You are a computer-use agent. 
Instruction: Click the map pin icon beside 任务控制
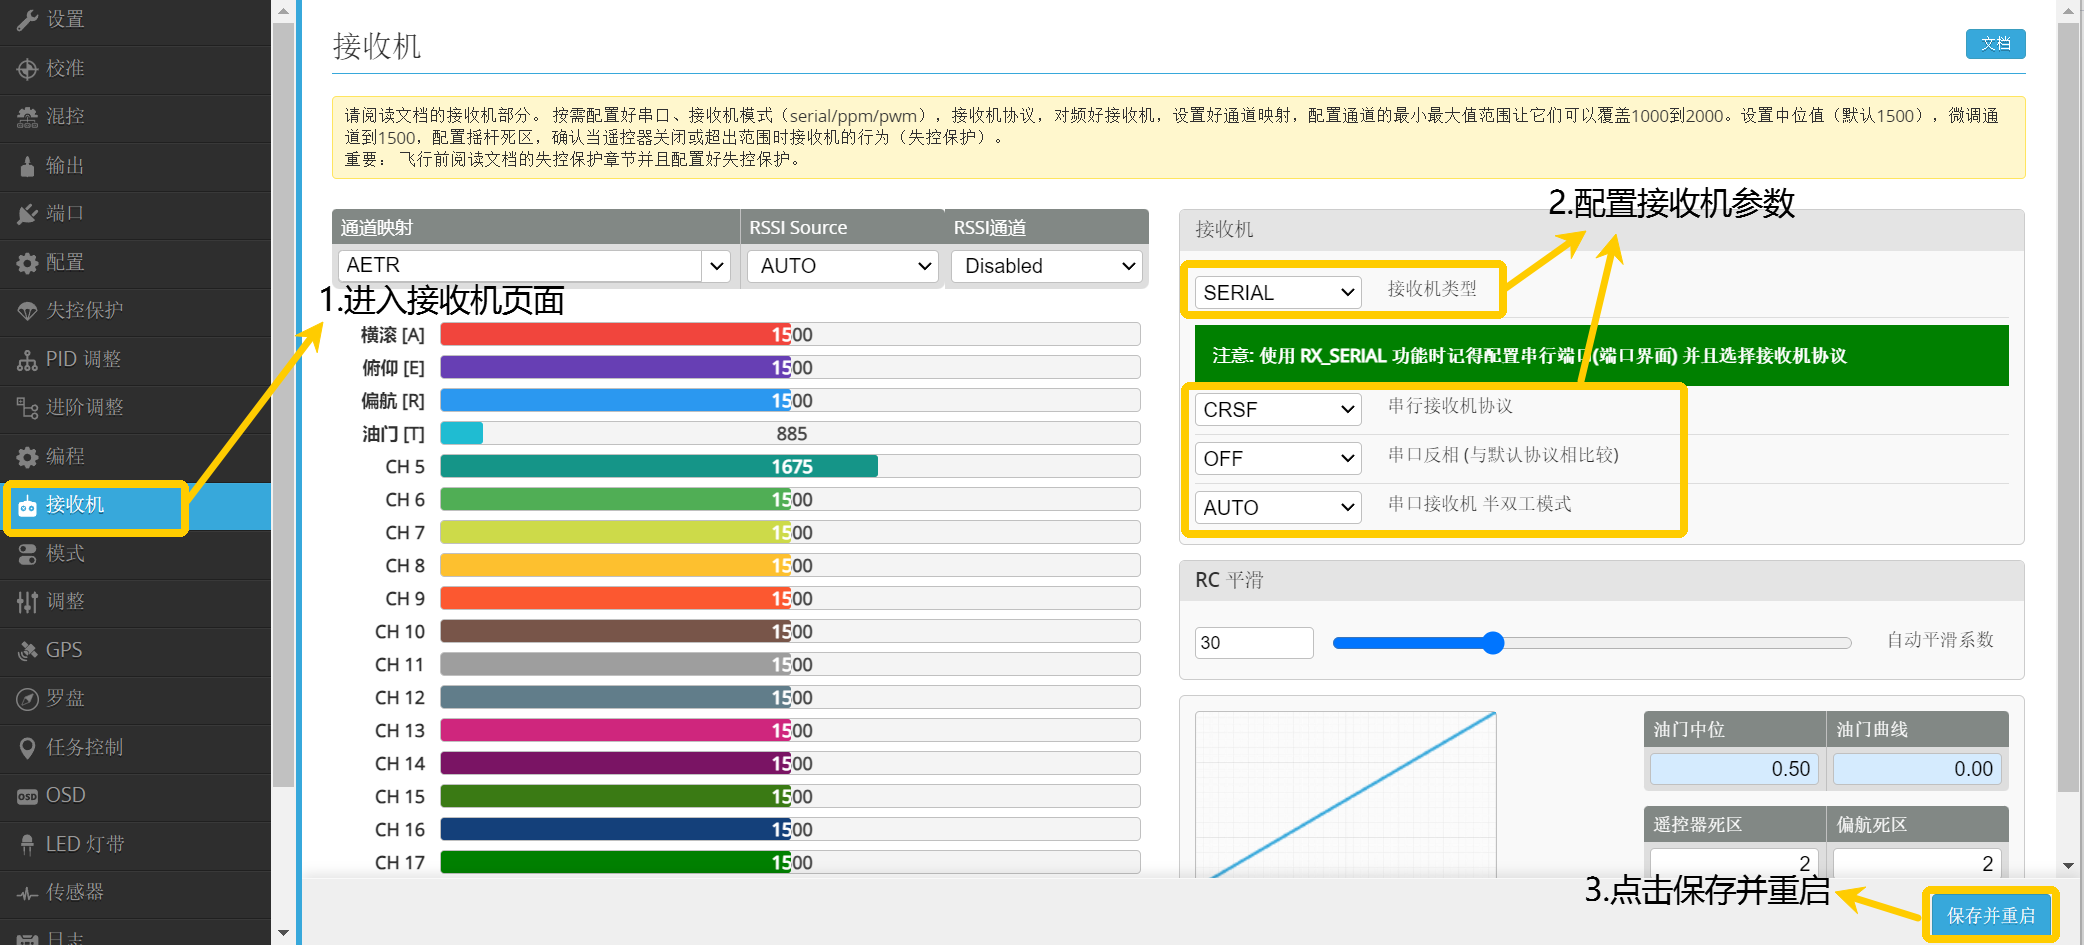tap(27, 748)
